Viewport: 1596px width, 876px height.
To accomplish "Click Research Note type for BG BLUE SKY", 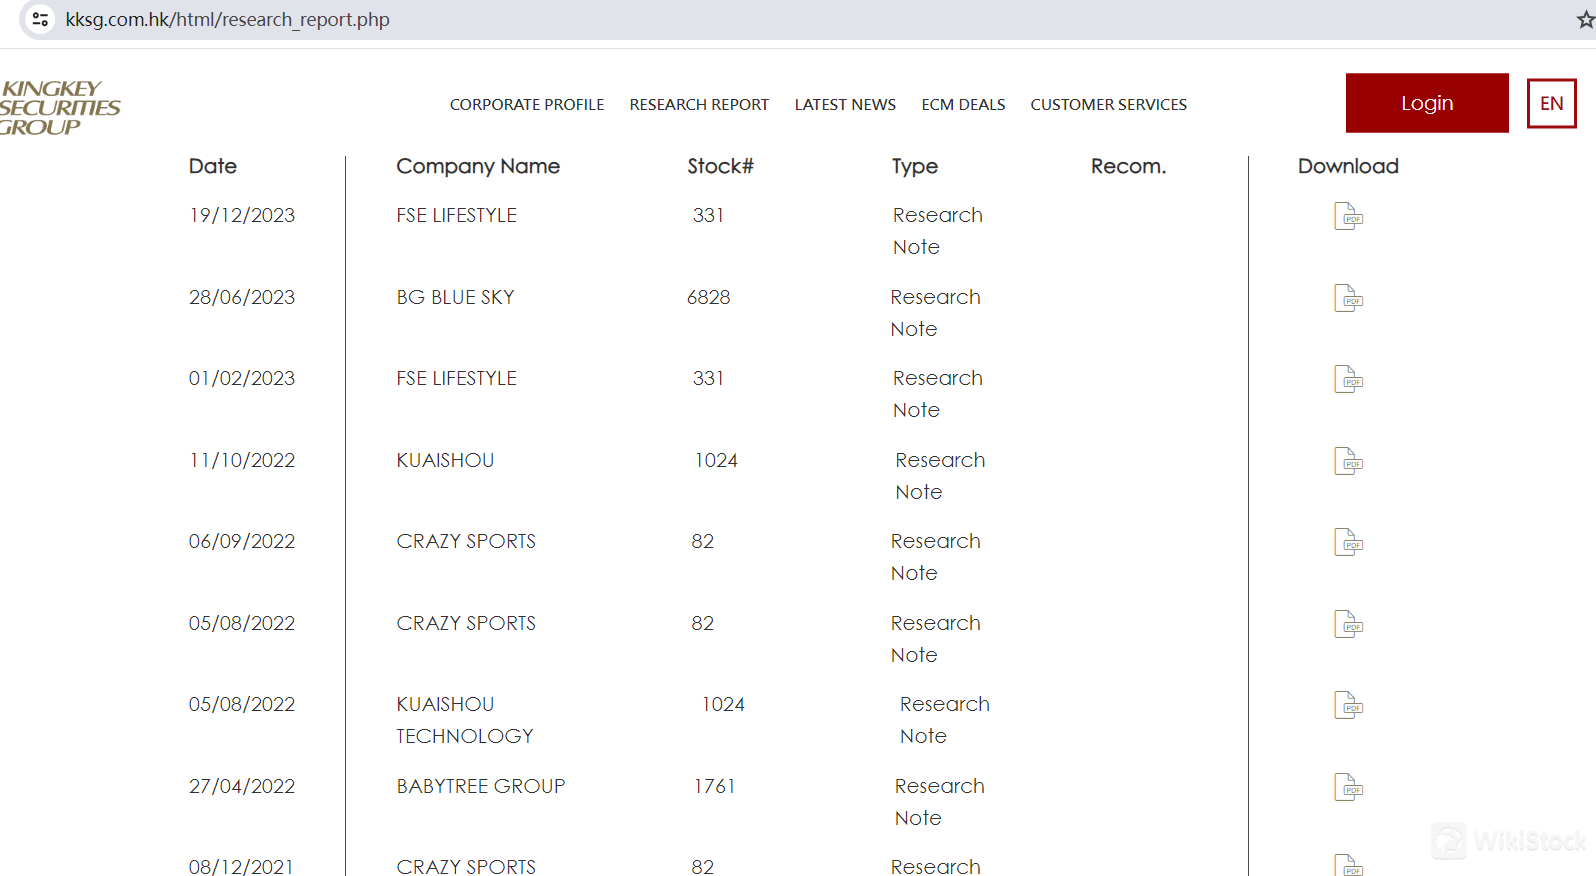I will pos(935,313).
